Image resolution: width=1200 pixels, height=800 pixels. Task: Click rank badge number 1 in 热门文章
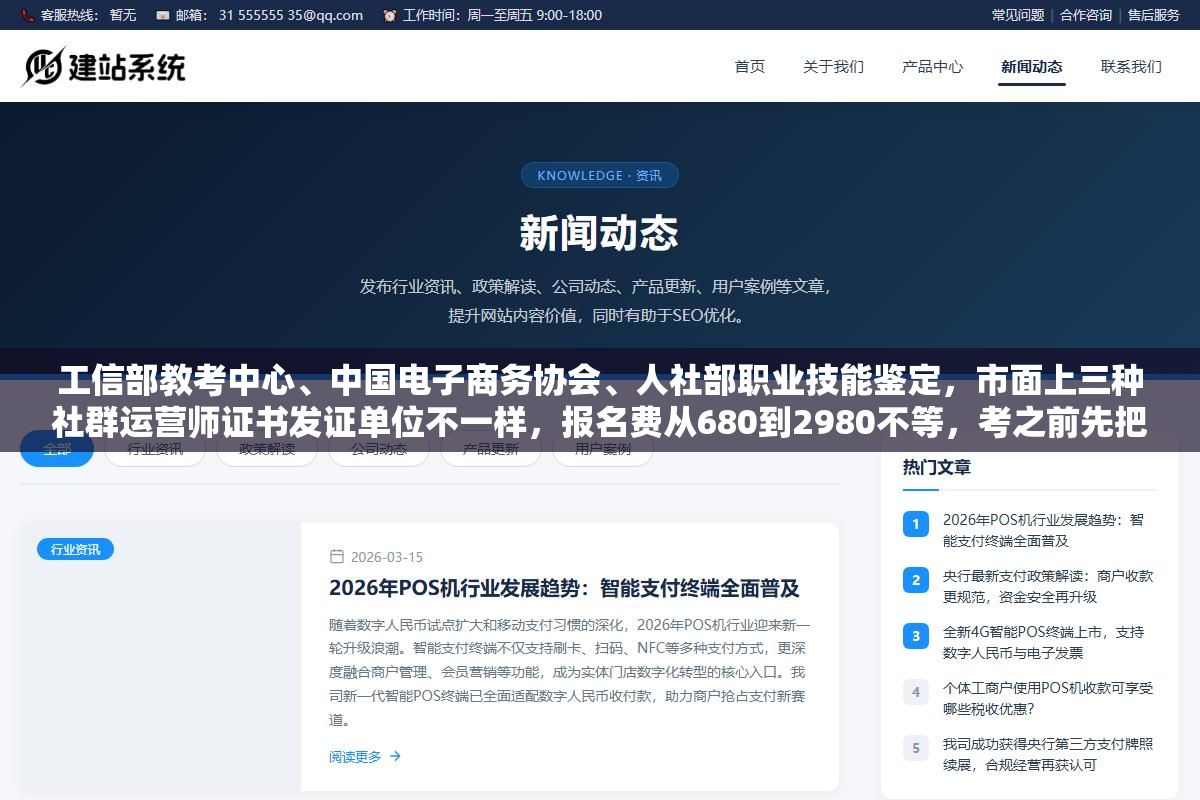click(x=915, y=523)
